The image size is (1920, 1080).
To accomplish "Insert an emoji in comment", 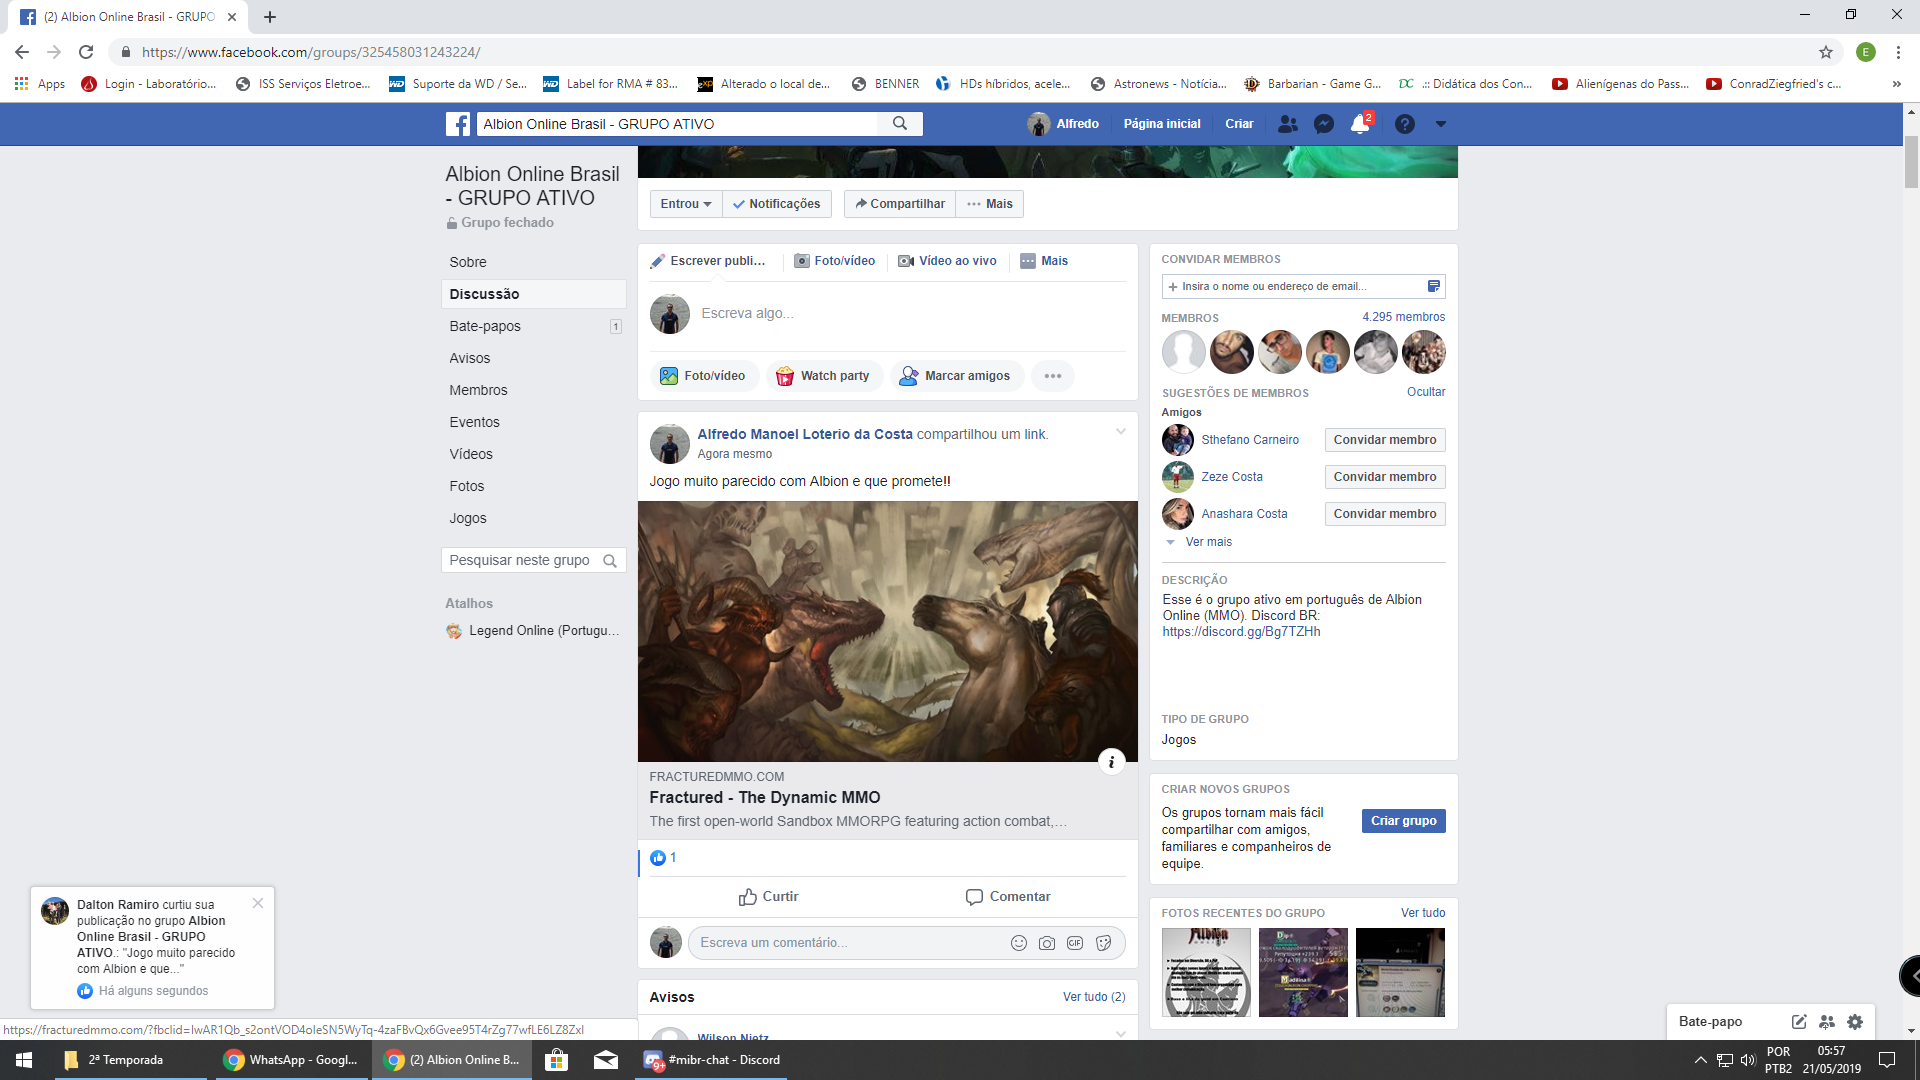I will click(x=1019, y=943).
